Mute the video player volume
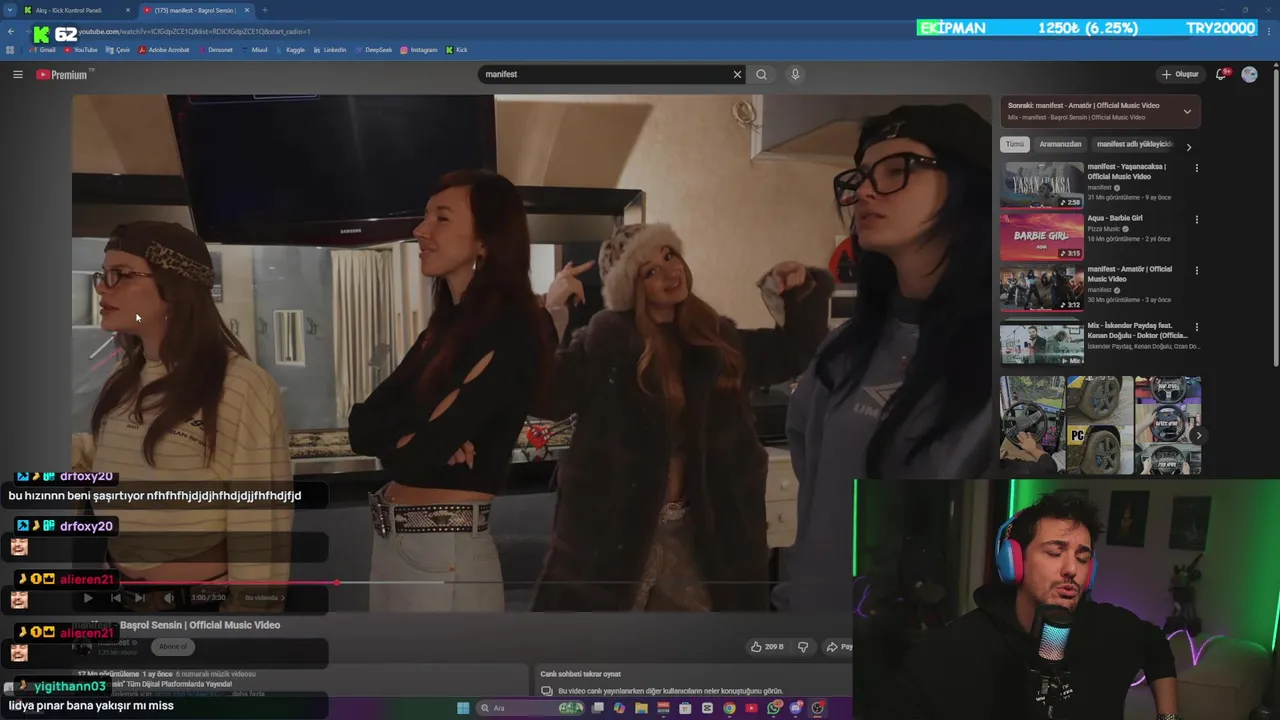The image size is (1280, 720). pyautogui.click(x=168, y=598)
